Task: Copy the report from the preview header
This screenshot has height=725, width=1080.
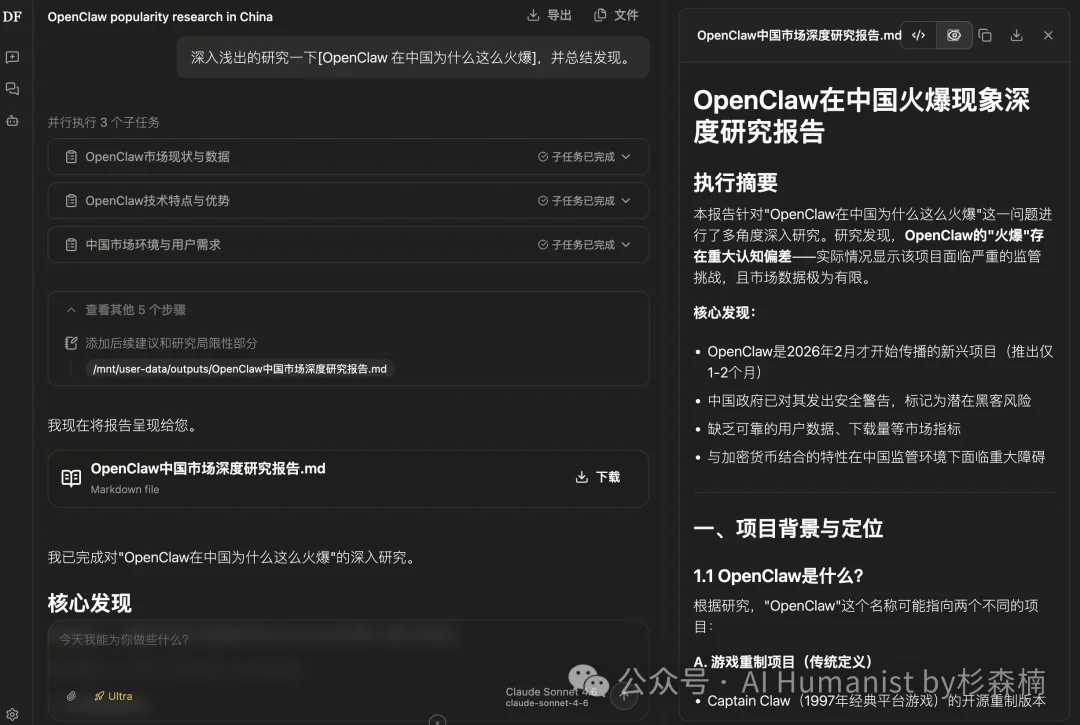Action: (x=985, y=35)
